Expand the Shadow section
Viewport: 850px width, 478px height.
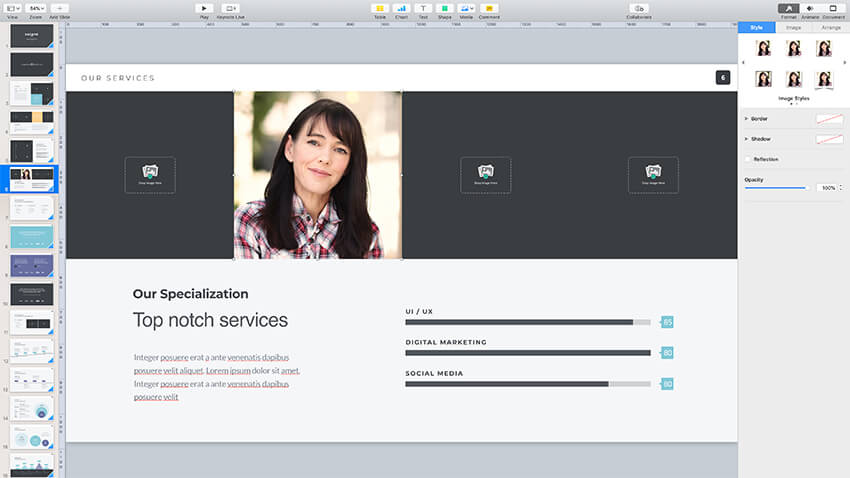[746, 139]
